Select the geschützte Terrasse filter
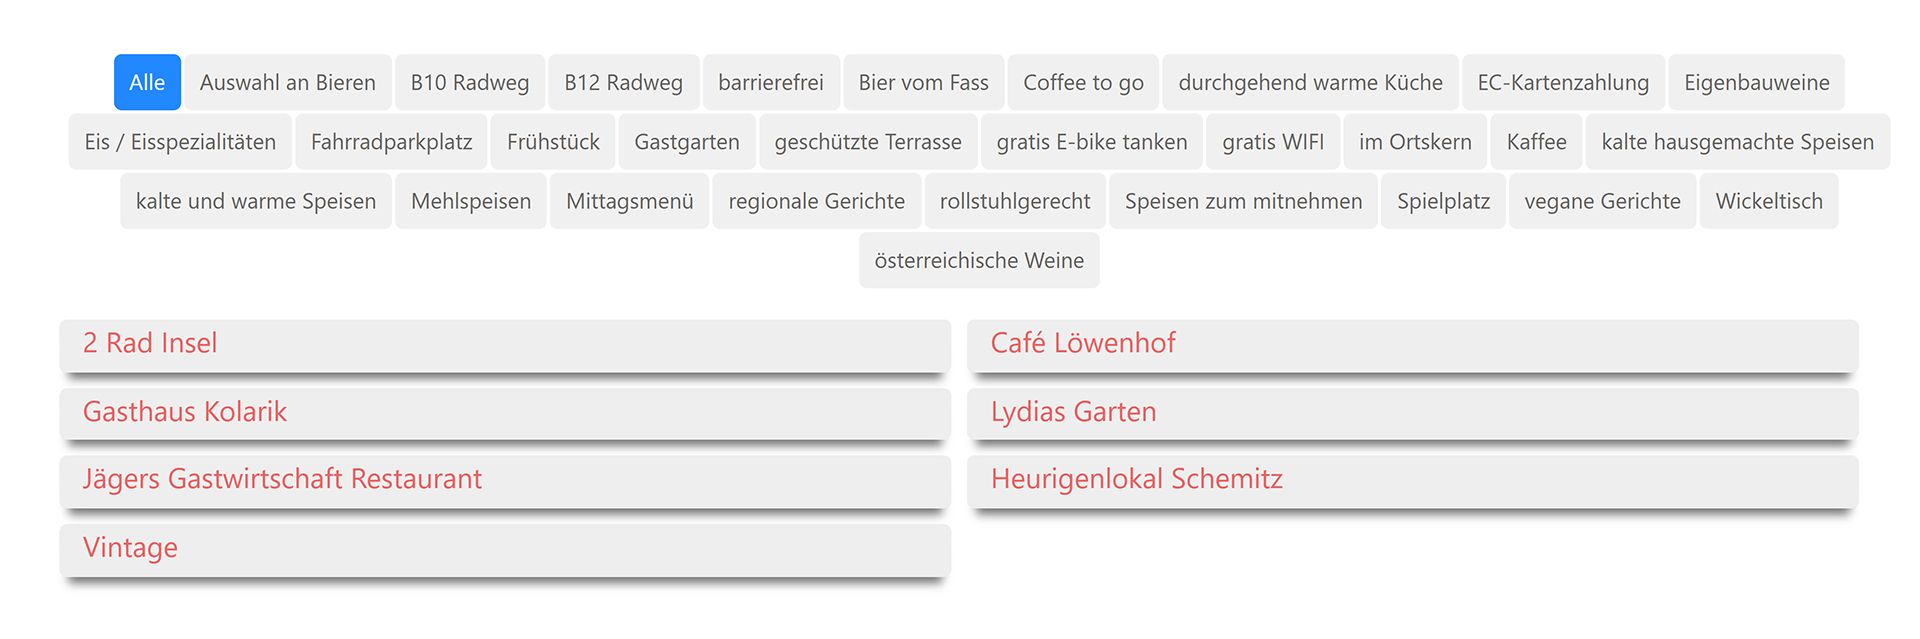 (x=867, y=142)
